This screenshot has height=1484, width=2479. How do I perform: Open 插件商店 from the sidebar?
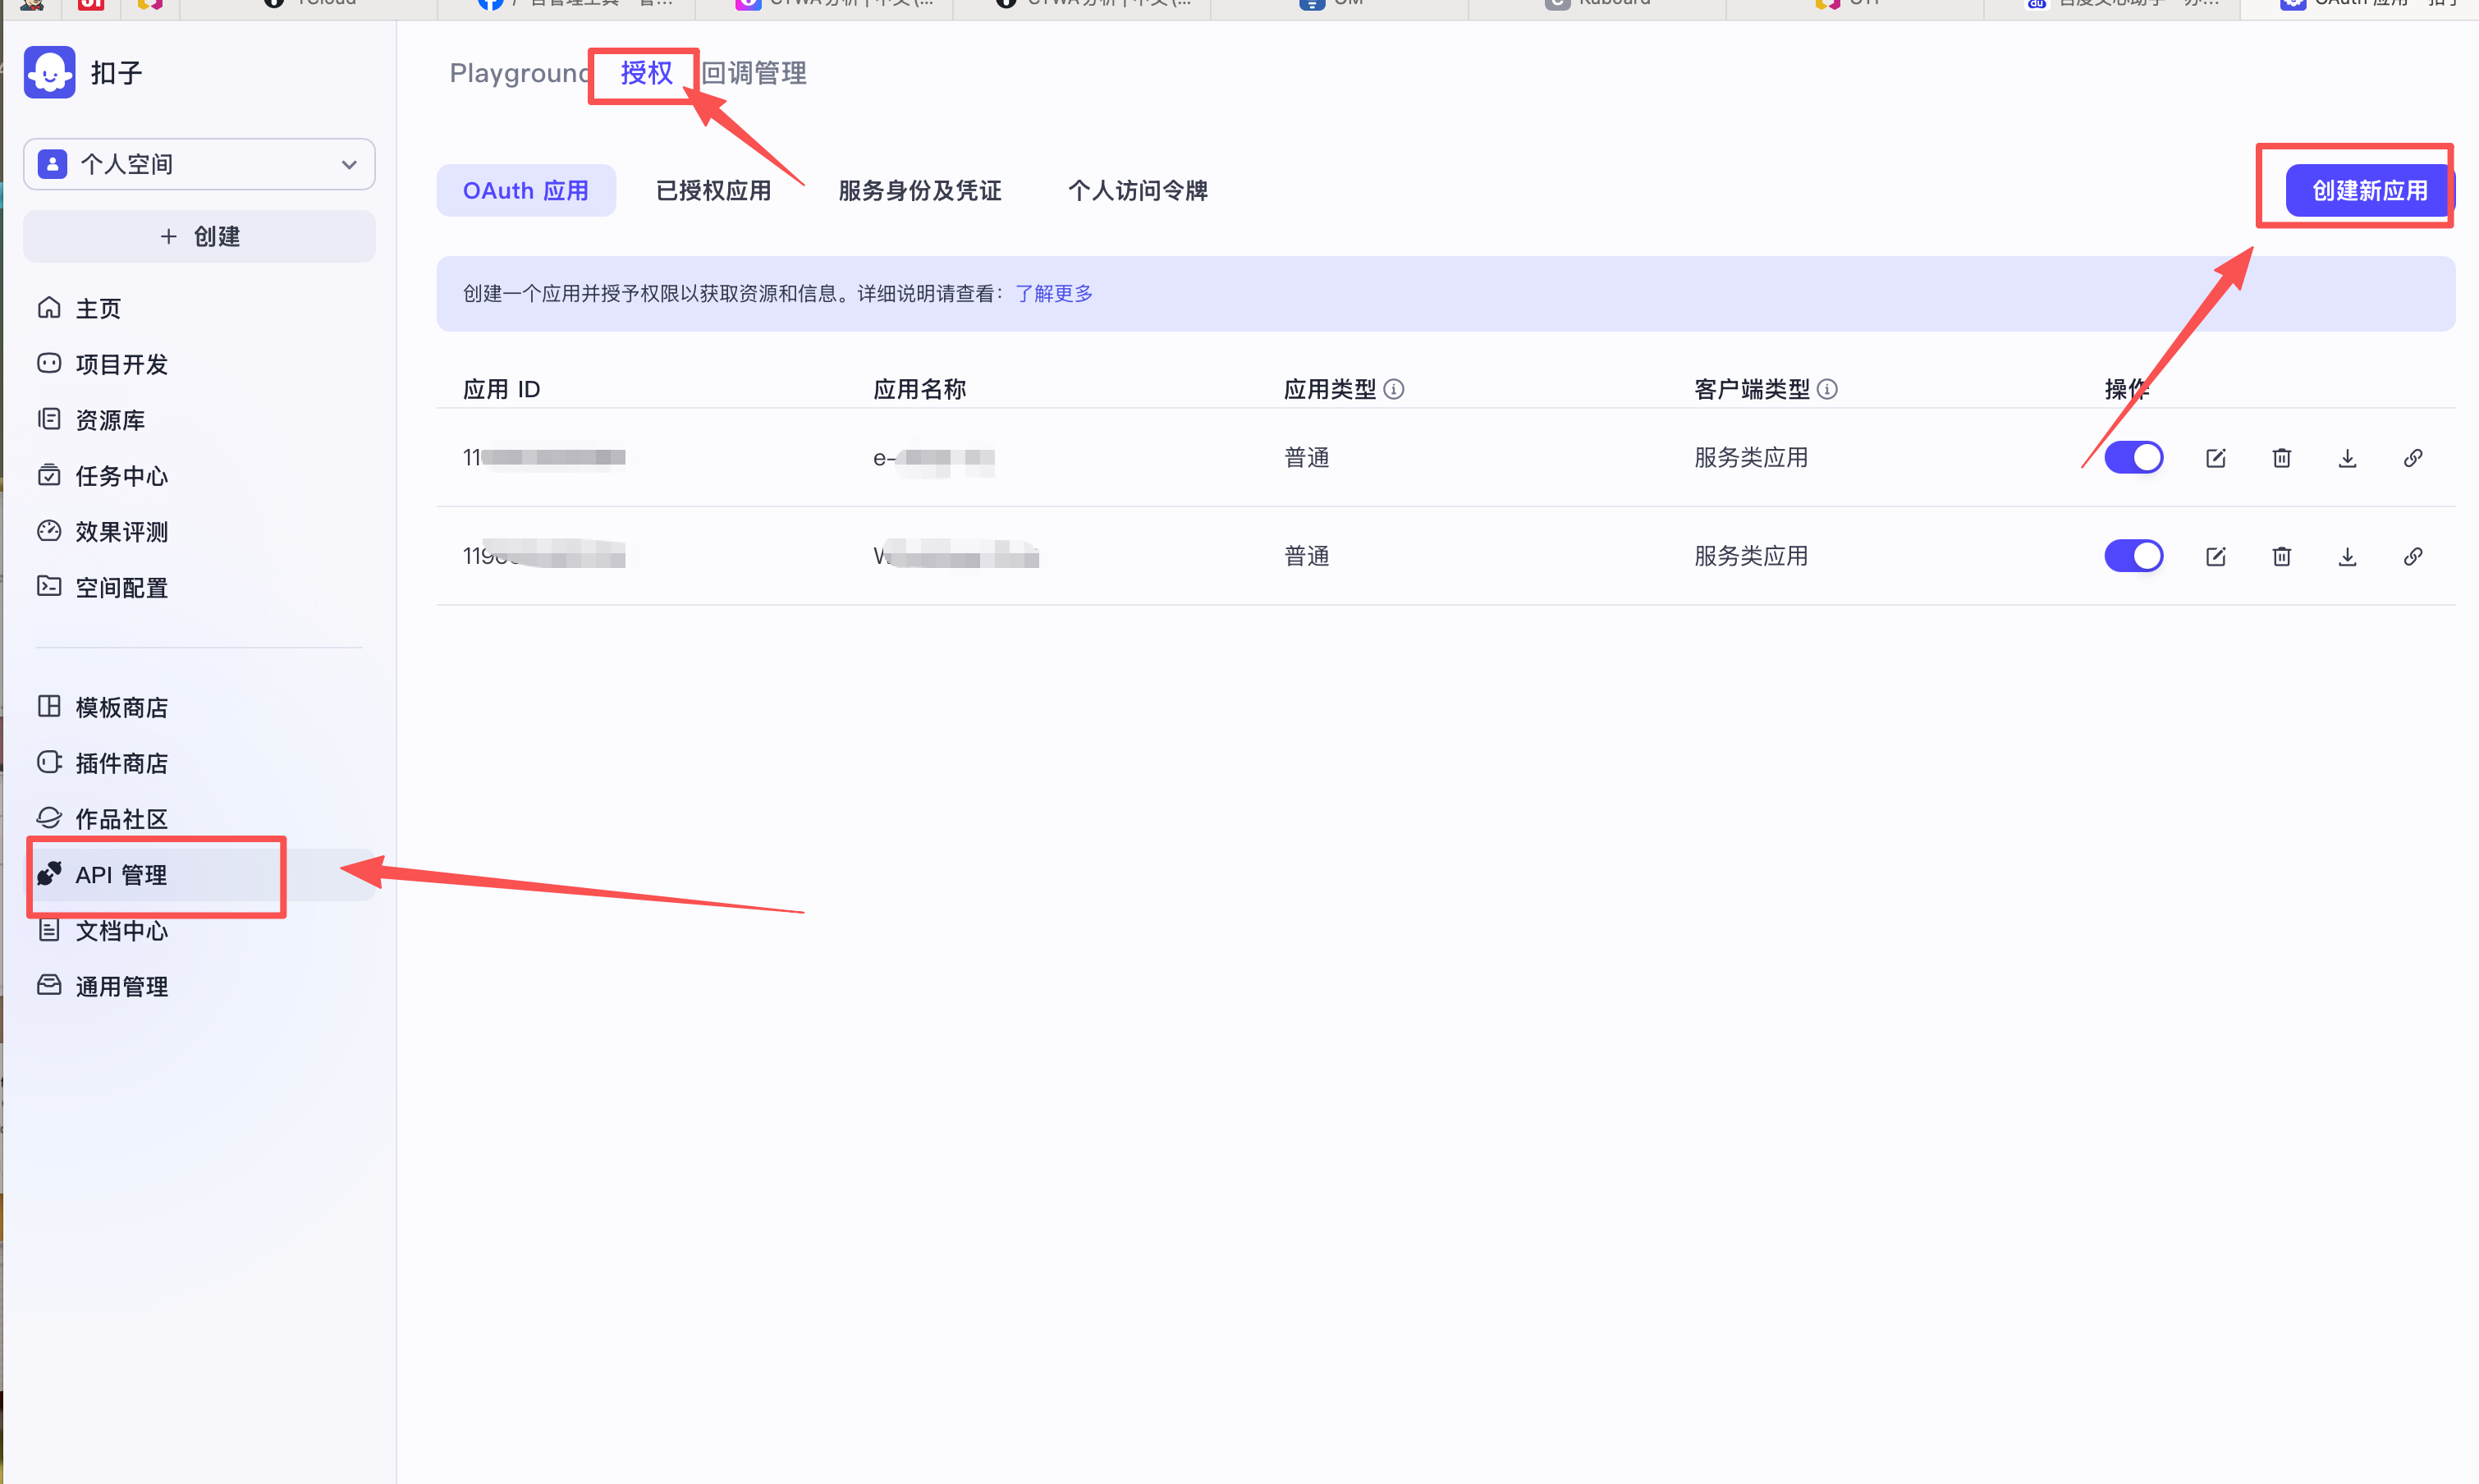[x=121, y=763]
